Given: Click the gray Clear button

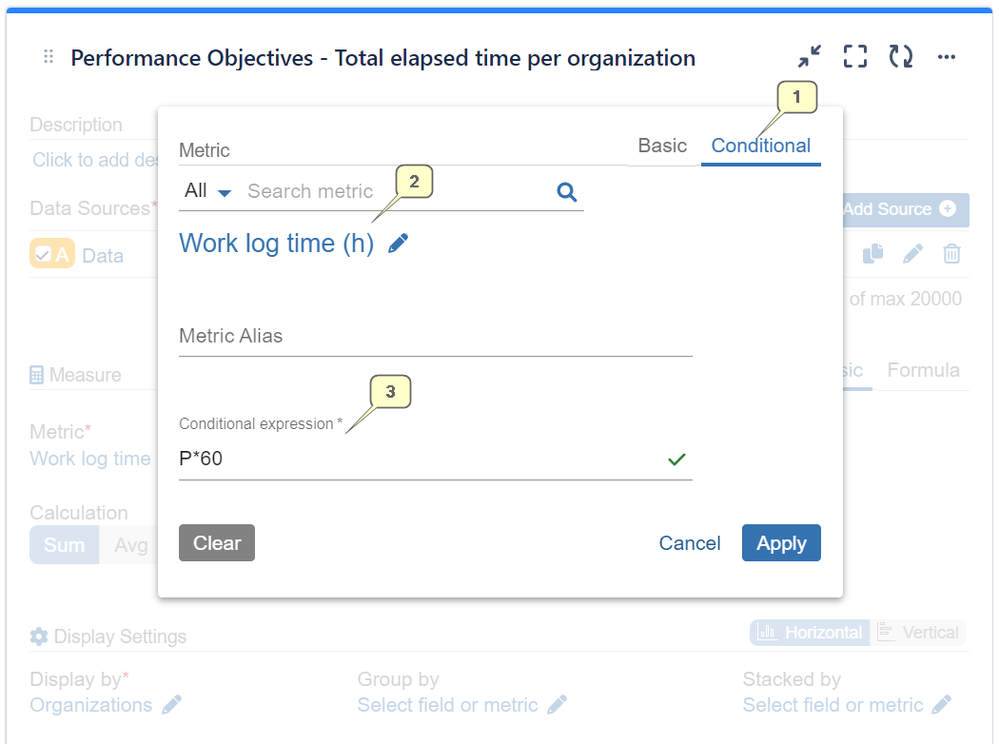Looking at the screenshot, I should [x=217, y=543].
